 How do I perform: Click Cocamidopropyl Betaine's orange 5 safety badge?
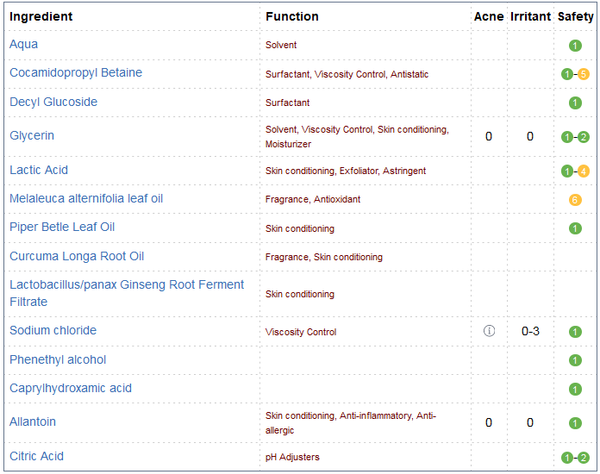[583, 74]
